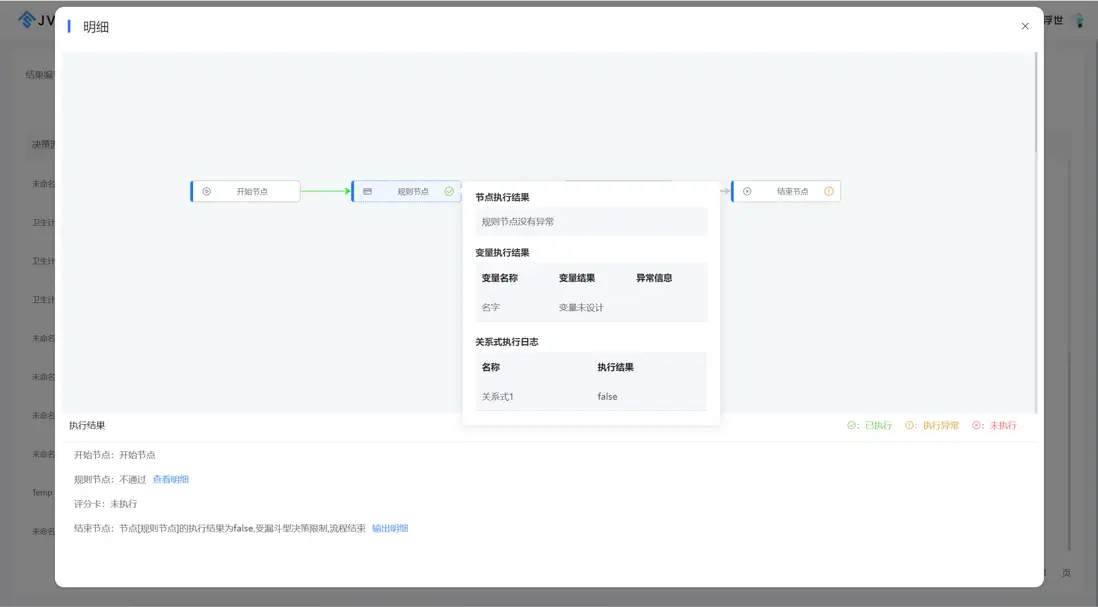Click the 异常信息 column header
This screenshot has width=1098, height=607.
[654, 278]
